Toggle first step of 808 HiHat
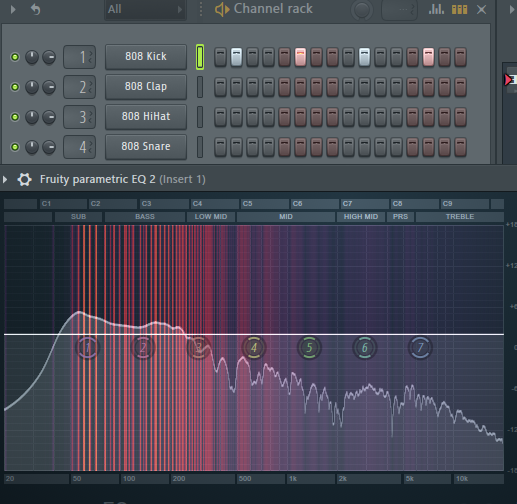Viewport: 517px width, 504px height. coord(220,117)
